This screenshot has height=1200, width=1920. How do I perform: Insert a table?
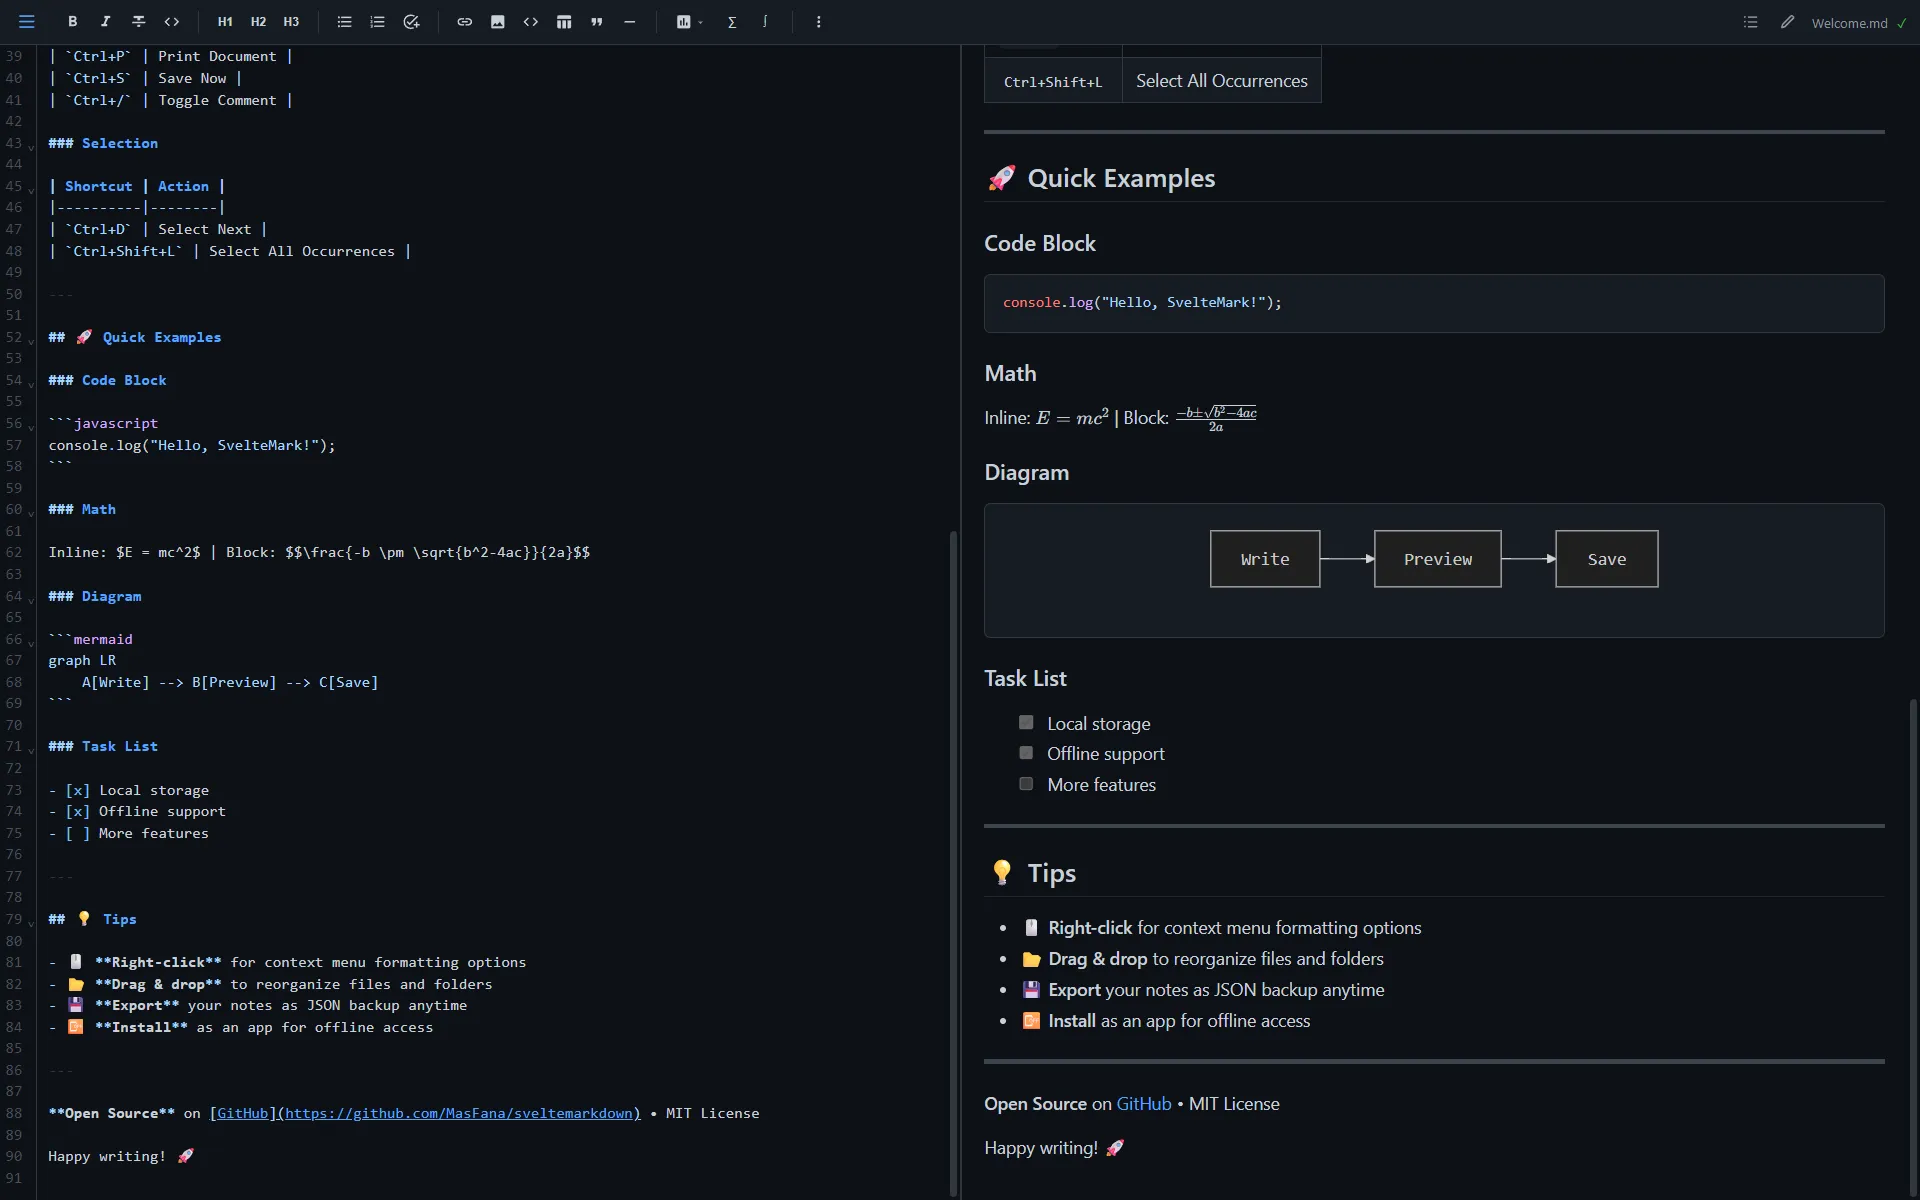(564, 22)
